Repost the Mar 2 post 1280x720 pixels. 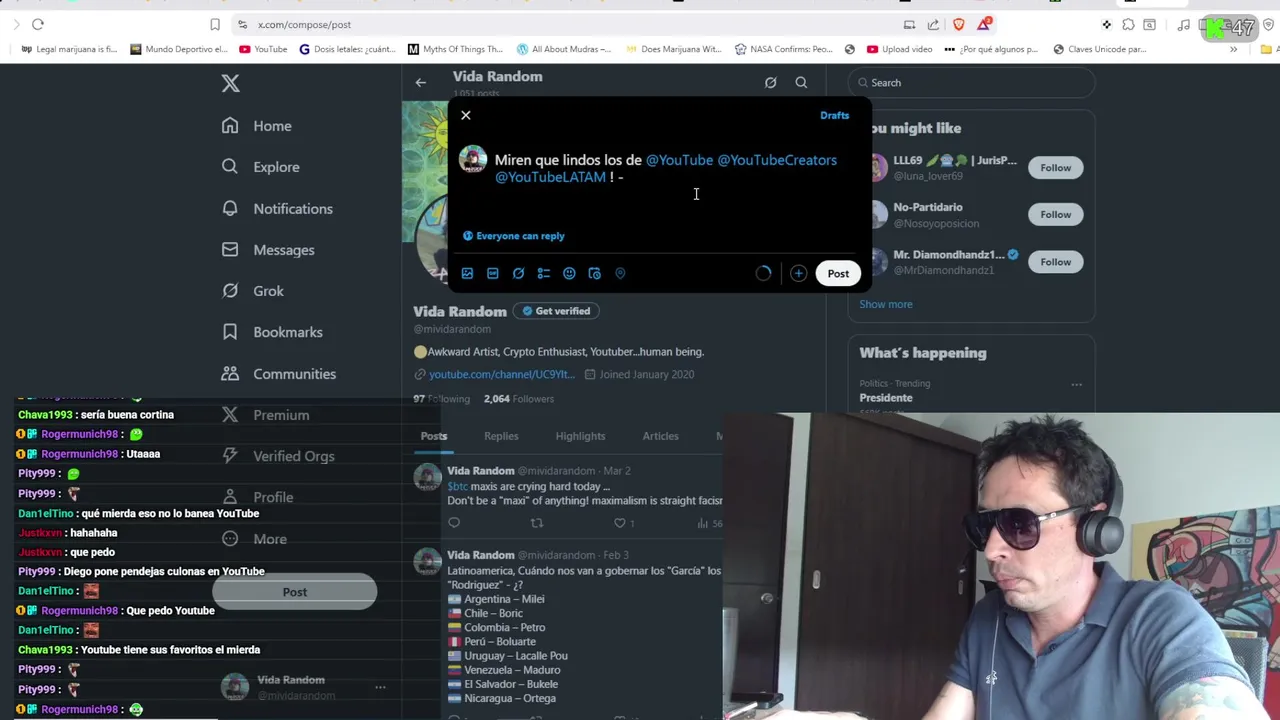point(537,523)
